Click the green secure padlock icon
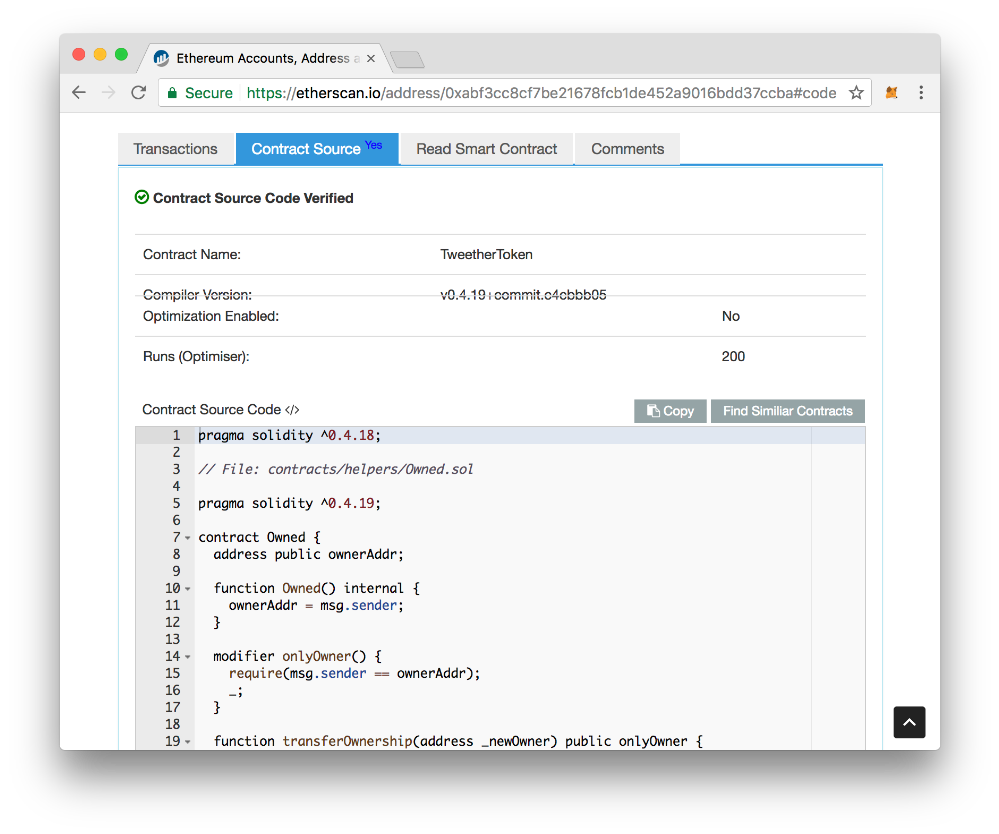This screenshot has width=999, height=834. 172,93
